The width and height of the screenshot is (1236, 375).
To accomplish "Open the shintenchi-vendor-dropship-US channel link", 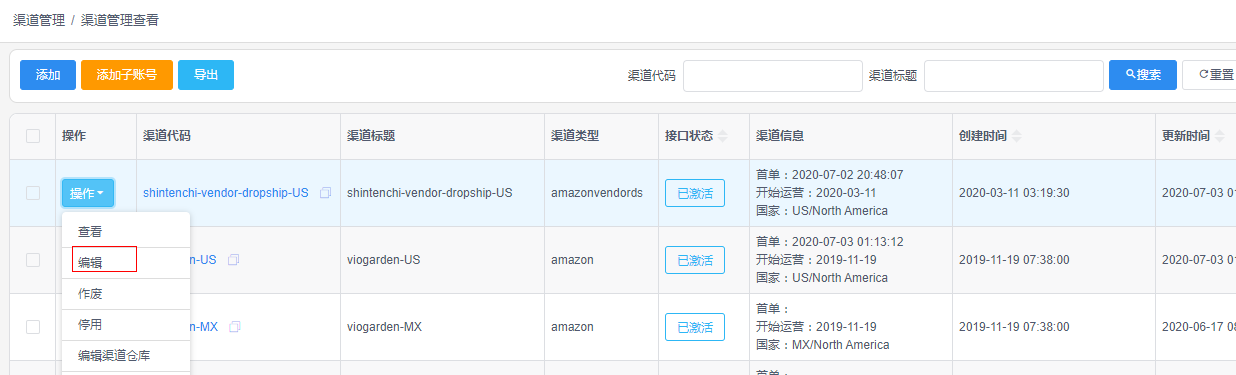I will 226,193.
